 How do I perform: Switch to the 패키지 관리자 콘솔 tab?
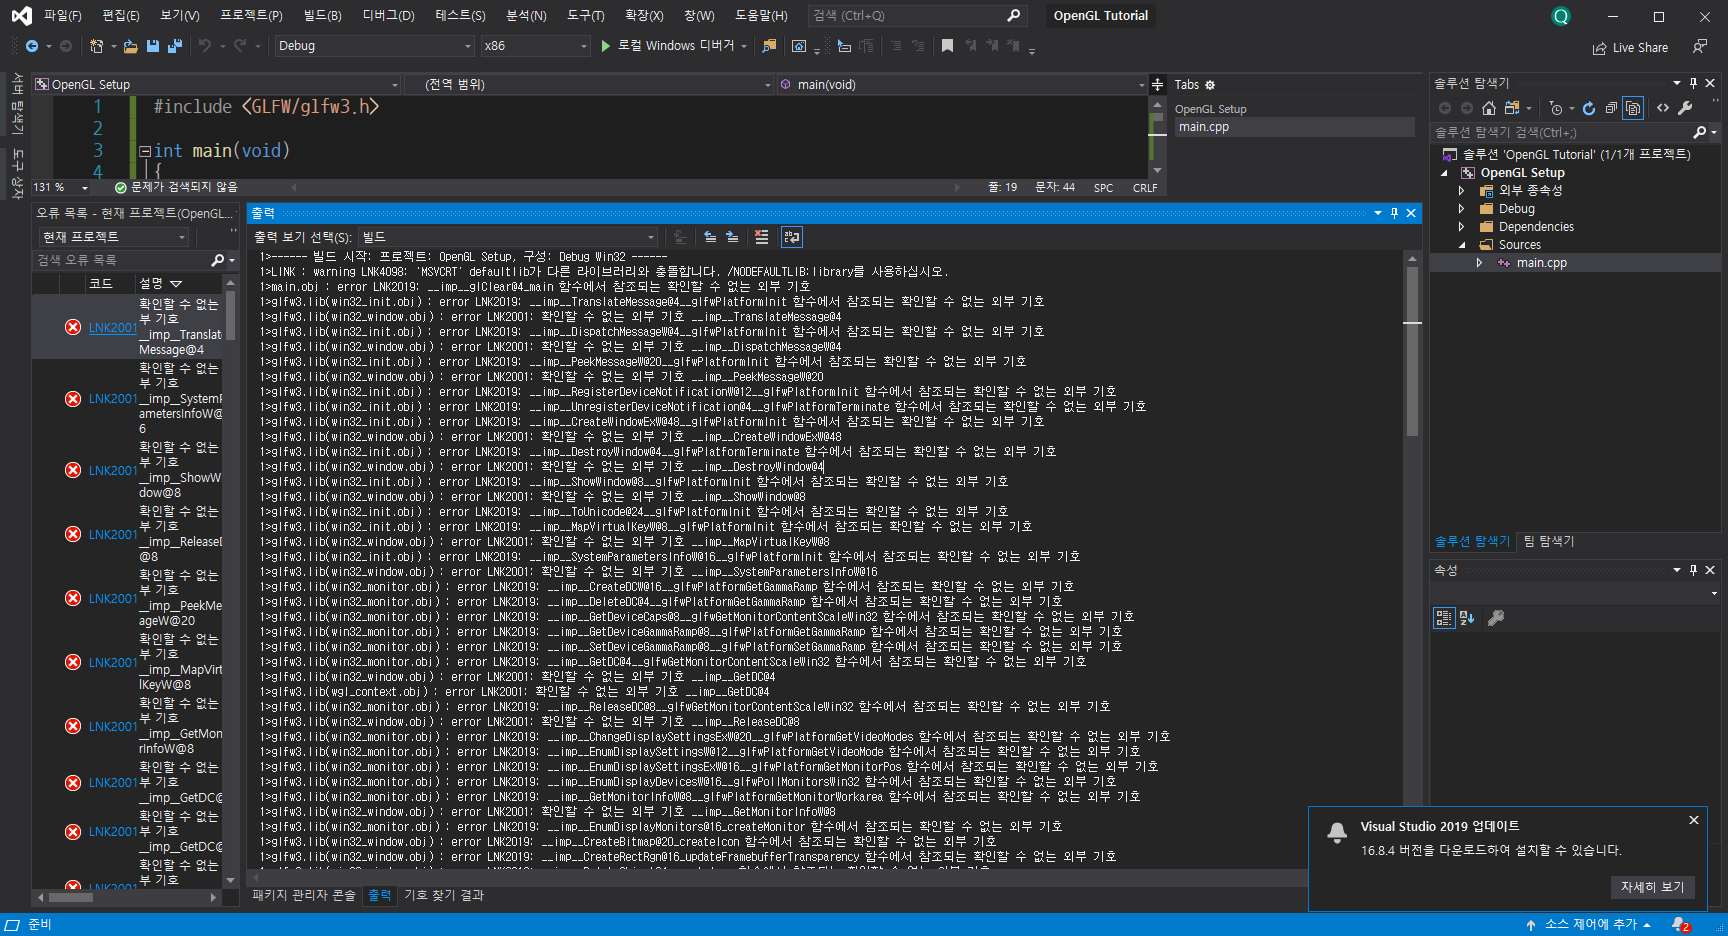pyautogui.click(x=304, y=895)
